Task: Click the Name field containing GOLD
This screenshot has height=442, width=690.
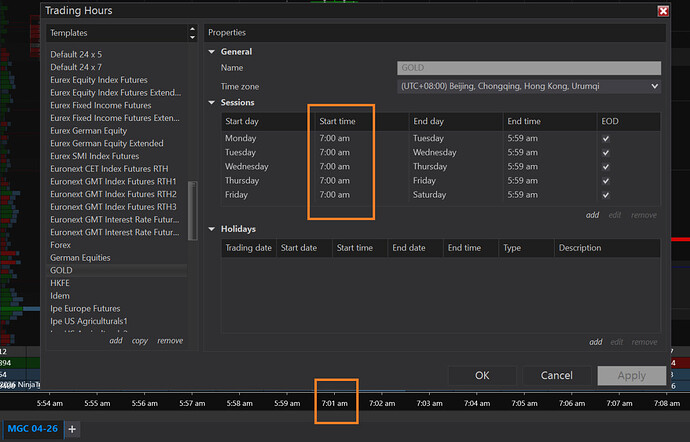Action: click(x=528, y=68)
